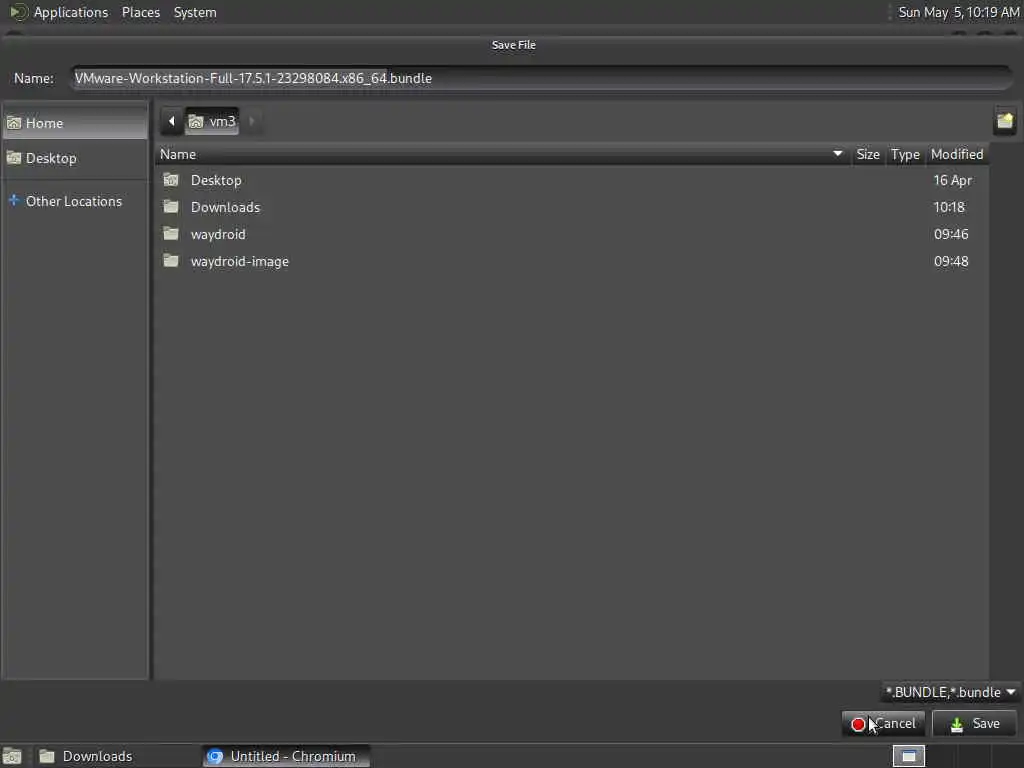This screenshot has width=1024, height=768.
Task: Click the Desktop icon in the sidebar
Action: 14,157
